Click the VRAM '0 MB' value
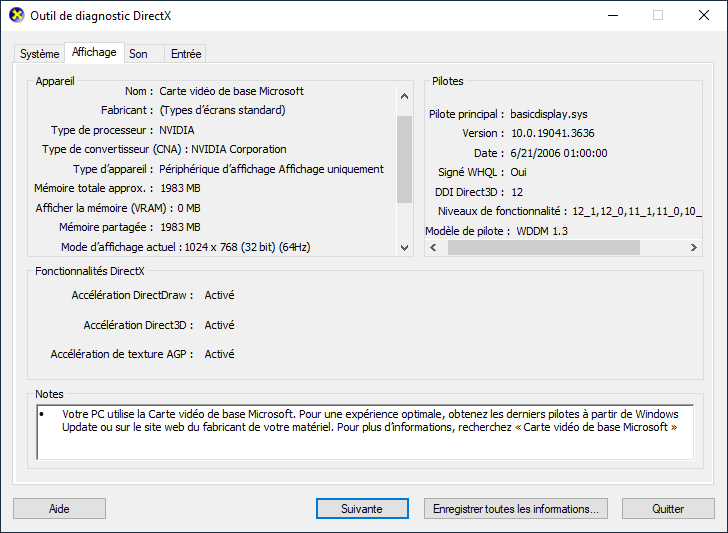This screenshot has height=533, width=728. (189, 208)
